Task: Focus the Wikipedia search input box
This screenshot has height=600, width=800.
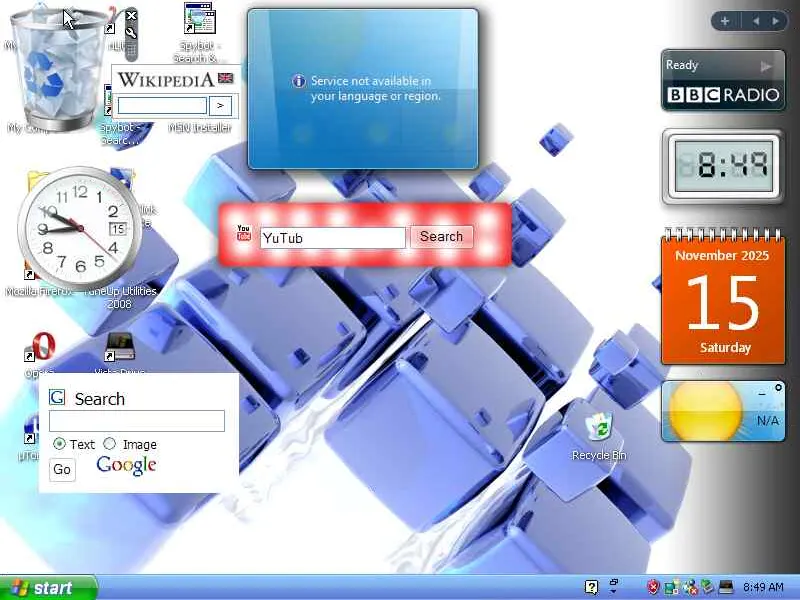Action: [162, 106]
